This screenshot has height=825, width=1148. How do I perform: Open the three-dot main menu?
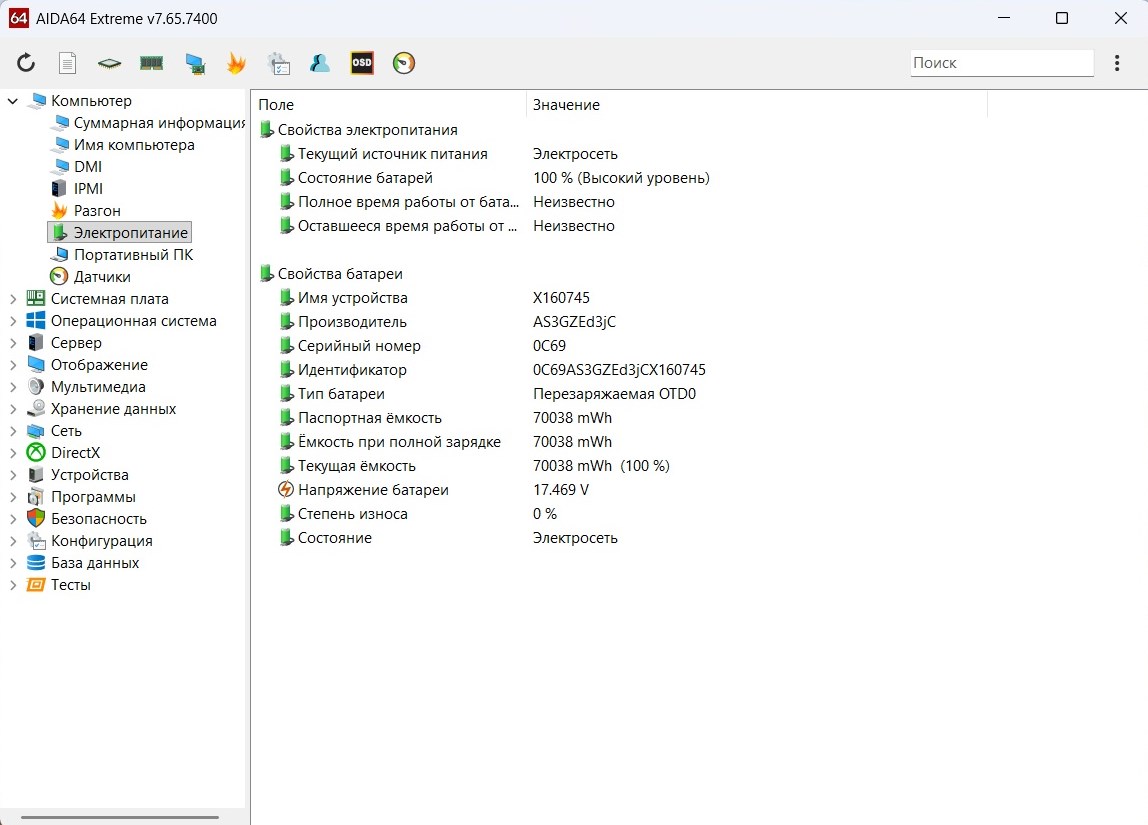[1117, 63]
